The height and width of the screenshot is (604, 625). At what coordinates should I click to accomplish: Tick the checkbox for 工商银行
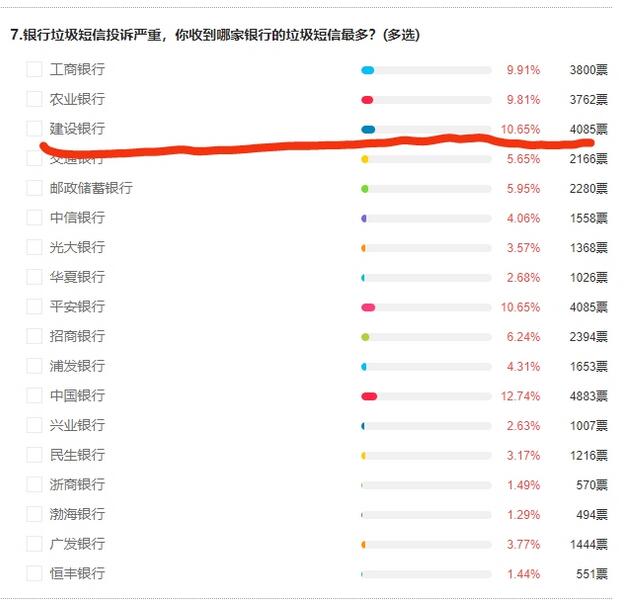pos(34,69)
